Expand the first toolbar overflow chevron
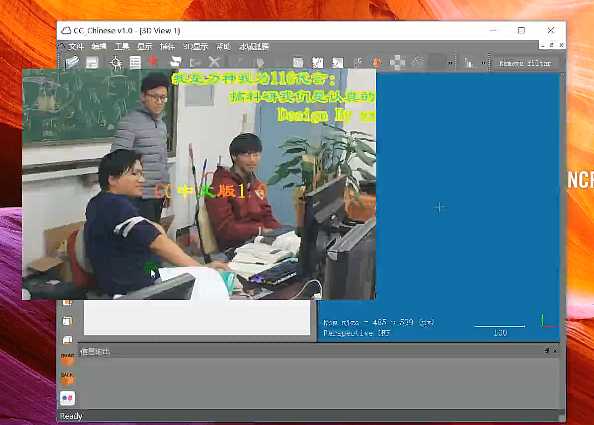Screen dimensions: 594x425 coord(450,63)
